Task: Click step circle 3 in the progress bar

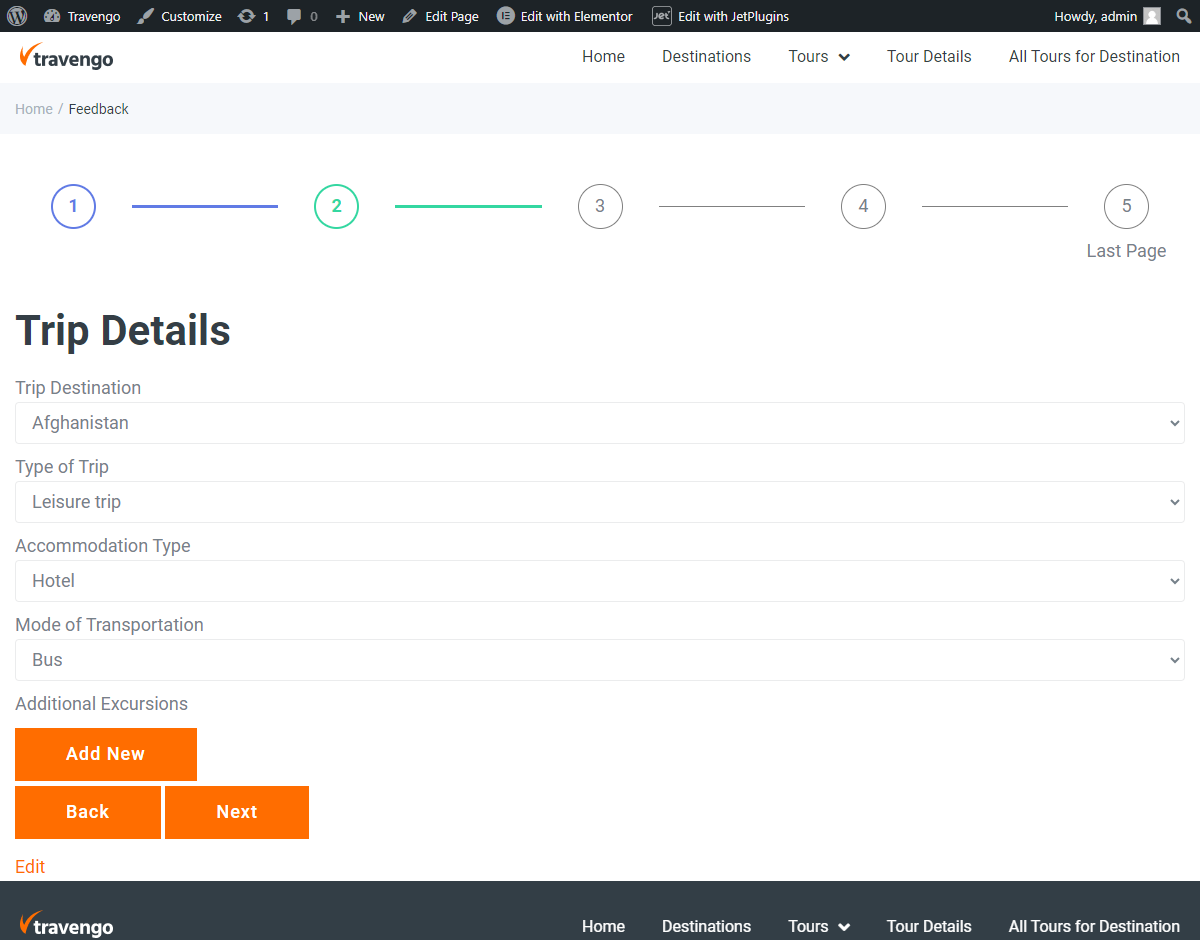Action: 600,206
